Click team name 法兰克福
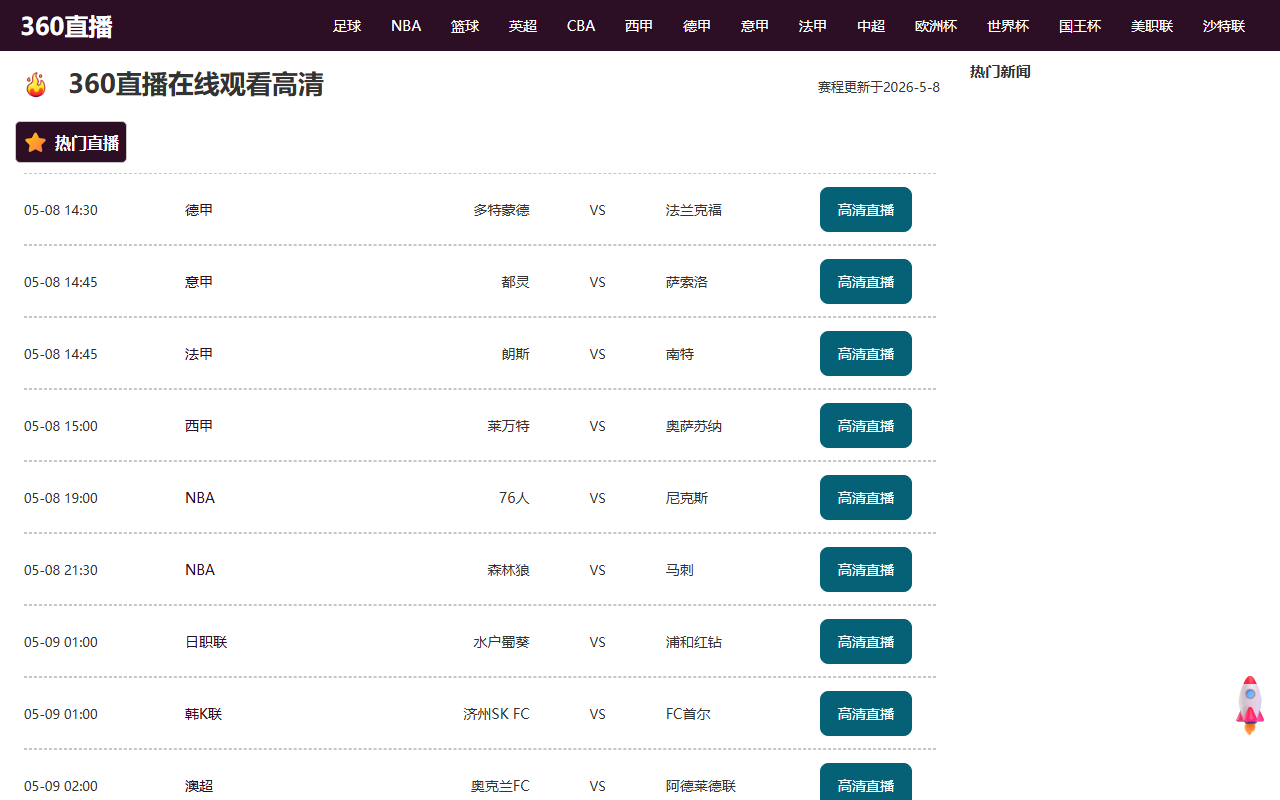 click(x=694, y=210)
